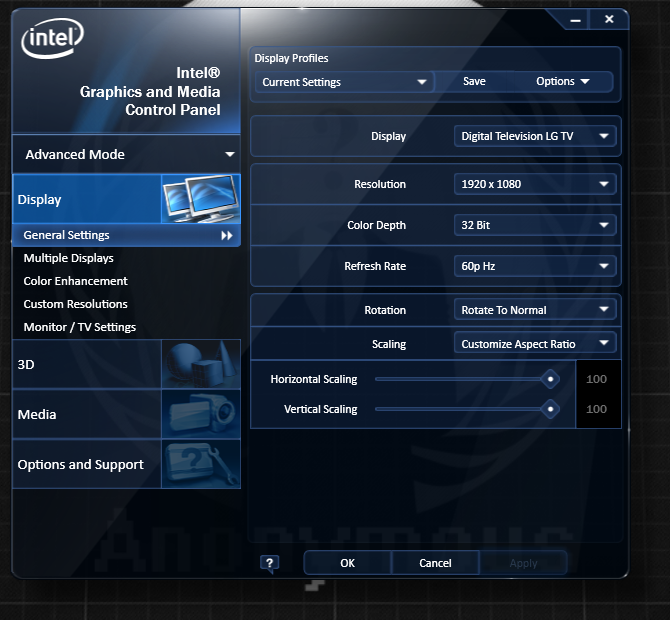Click the OK button

point(347,563)
